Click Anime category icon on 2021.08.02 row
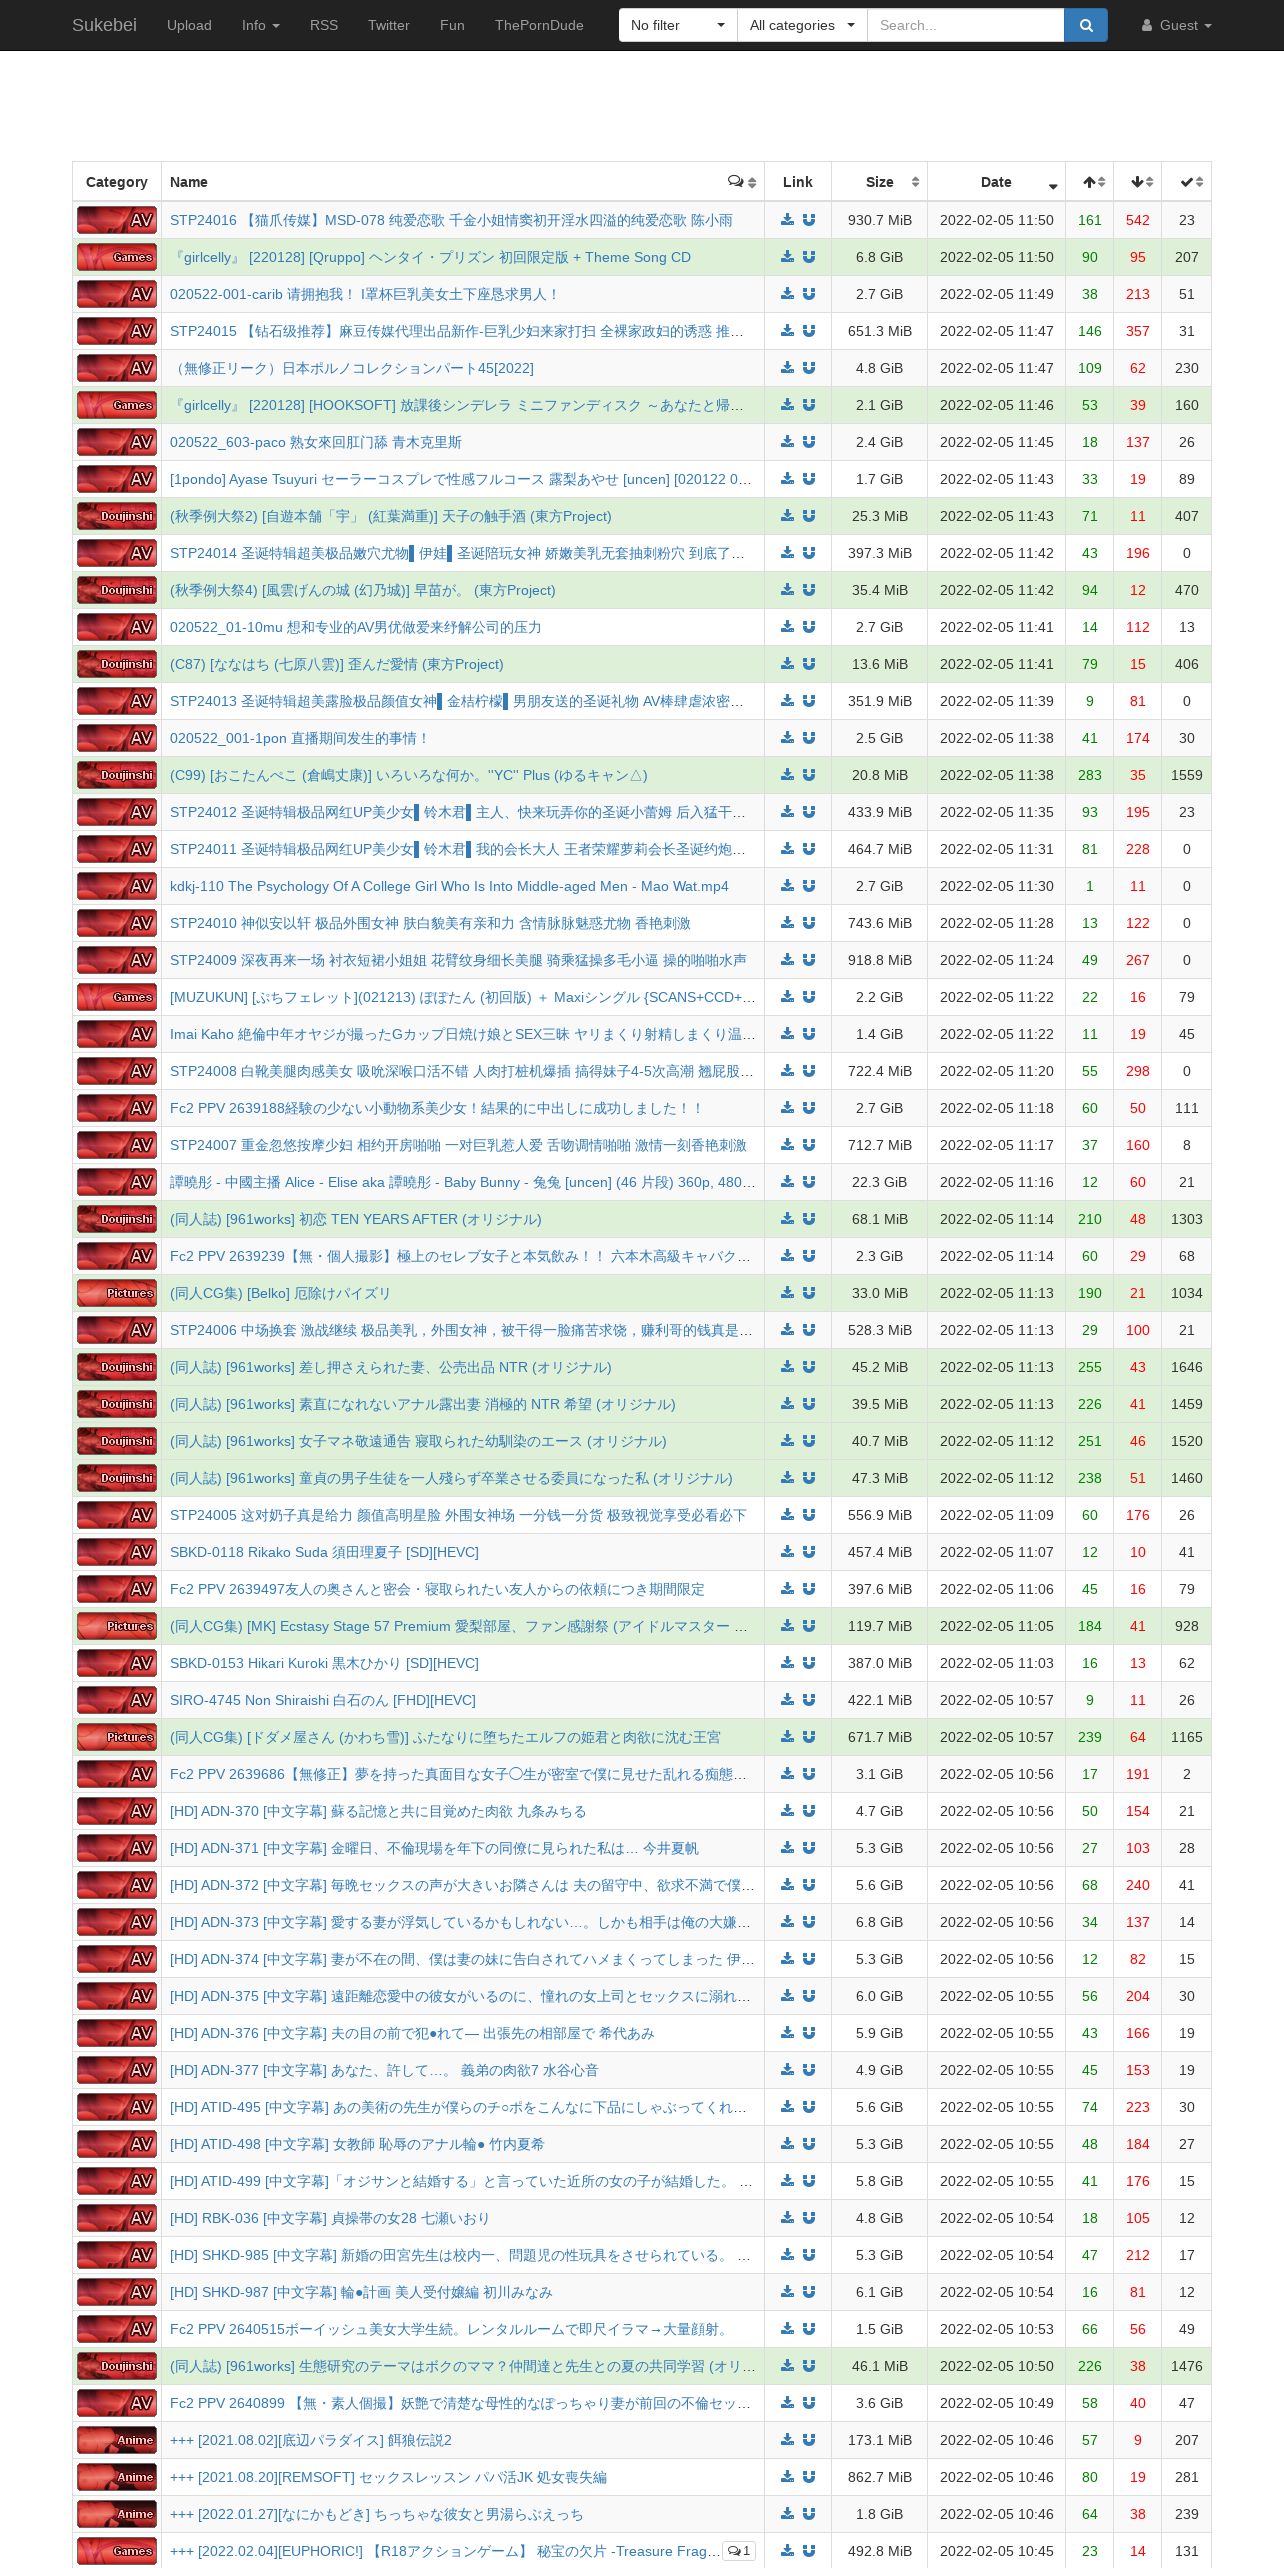Screen dimensions: 1284x2568 117,2440
